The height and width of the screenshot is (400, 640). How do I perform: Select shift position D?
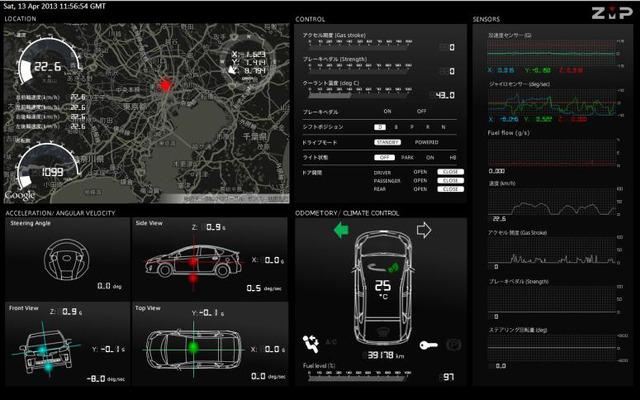(380, 127)
